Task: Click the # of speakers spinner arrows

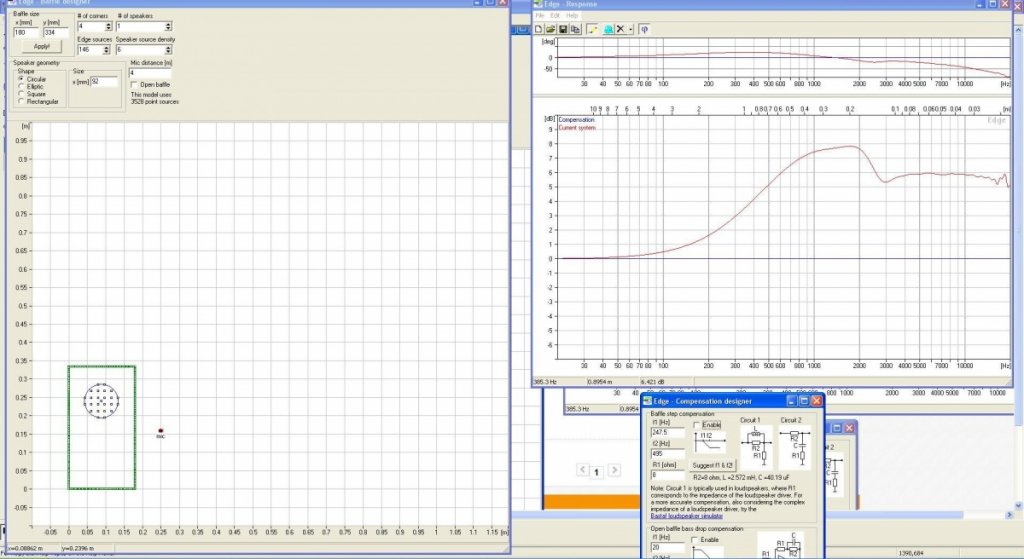Action: (x=168, y=27)
